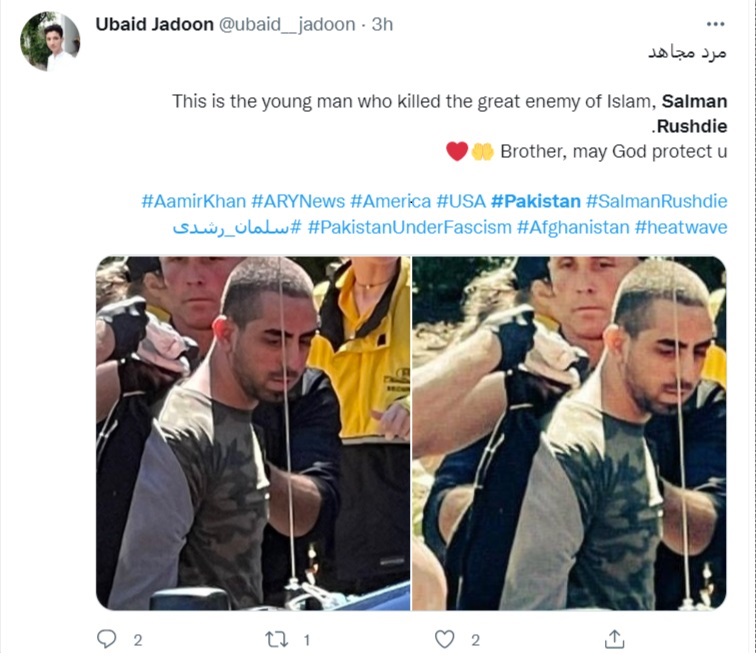Open Ubaid Jadoon's profile picture
Viewport: 756px width, 658px height.
[50, 41]
